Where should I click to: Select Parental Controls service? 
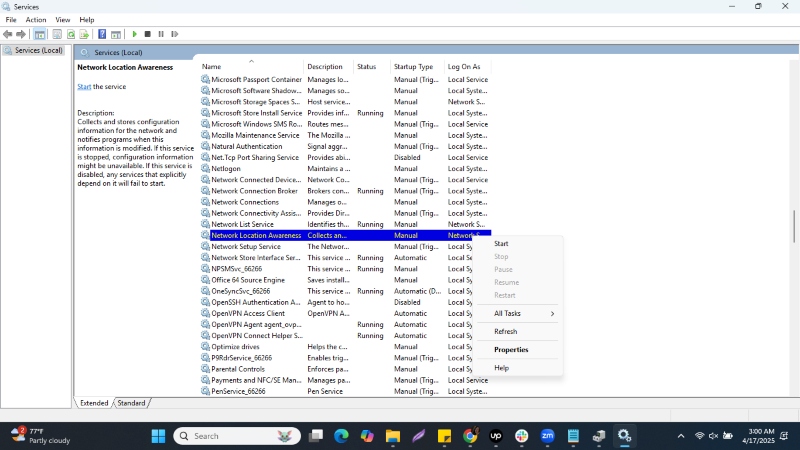coord(238,369)
